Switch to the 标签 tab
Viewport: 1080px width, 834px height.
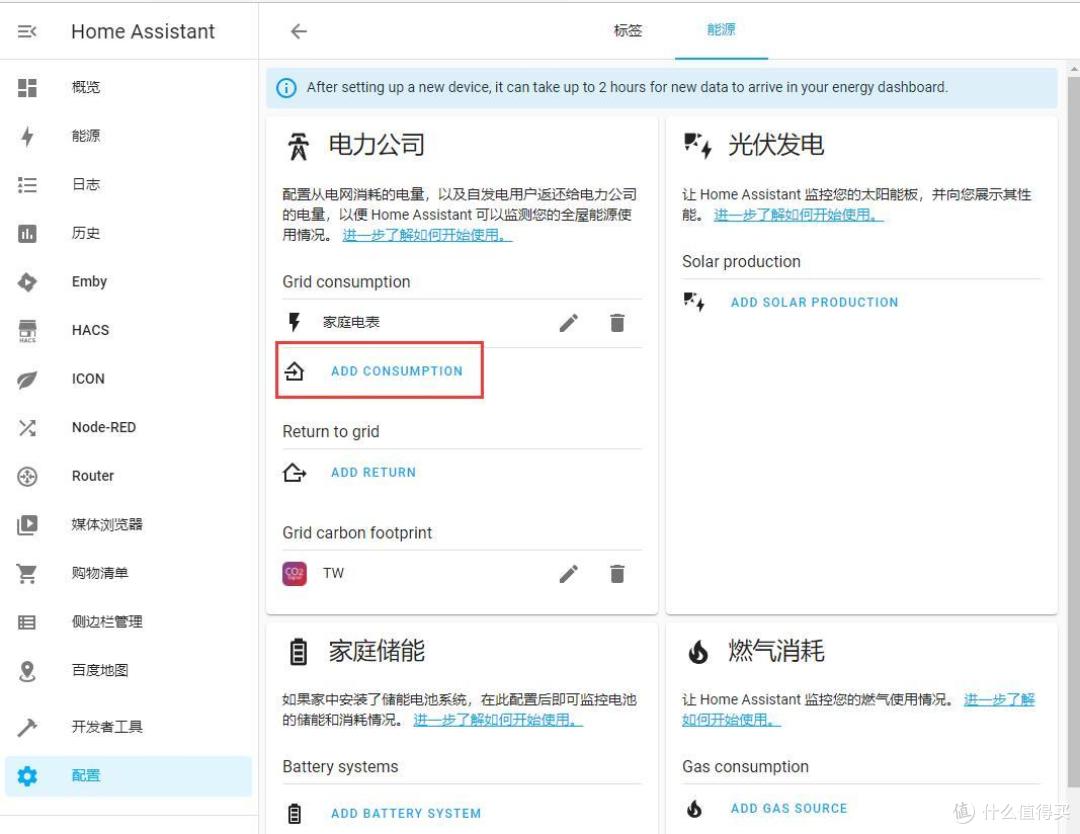click(x=627, y=30)
